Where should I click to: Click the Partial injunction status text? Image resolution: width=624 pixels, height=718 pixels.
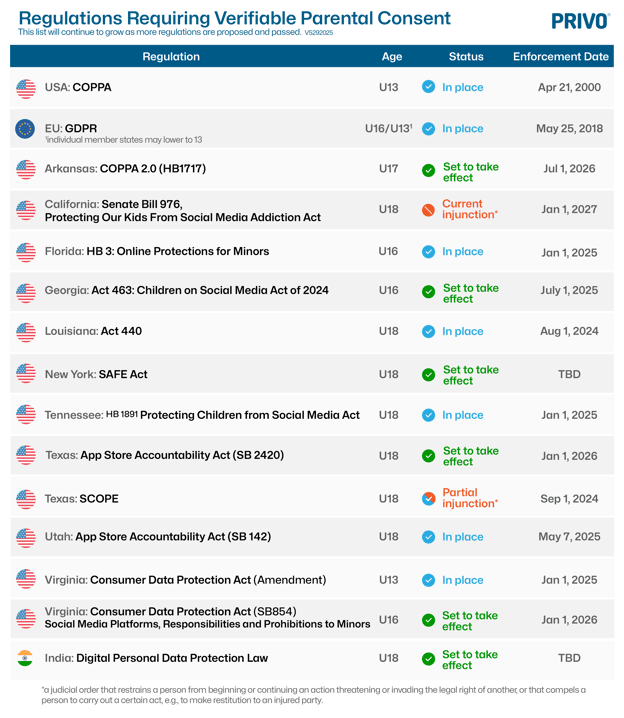point(470,498)
